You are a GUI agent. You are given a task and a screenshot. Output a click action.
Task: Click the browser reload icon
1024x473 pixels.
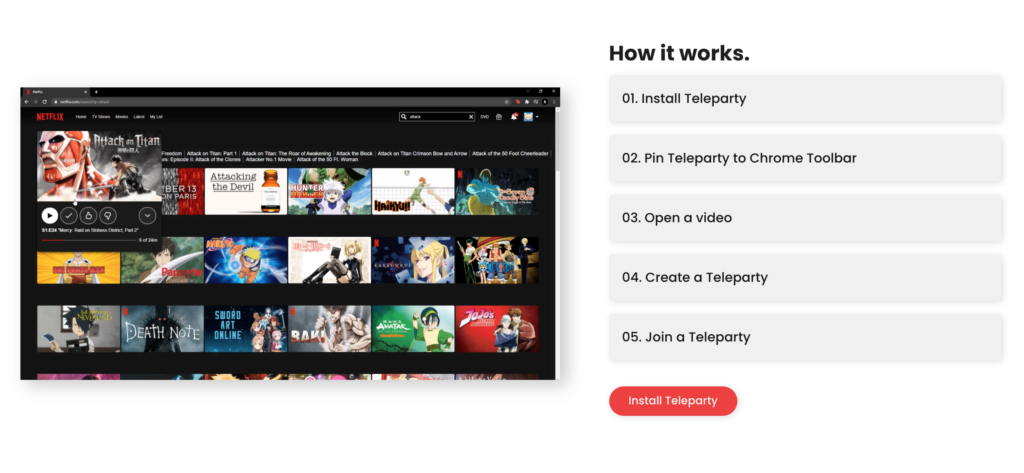tap(44, 102)
